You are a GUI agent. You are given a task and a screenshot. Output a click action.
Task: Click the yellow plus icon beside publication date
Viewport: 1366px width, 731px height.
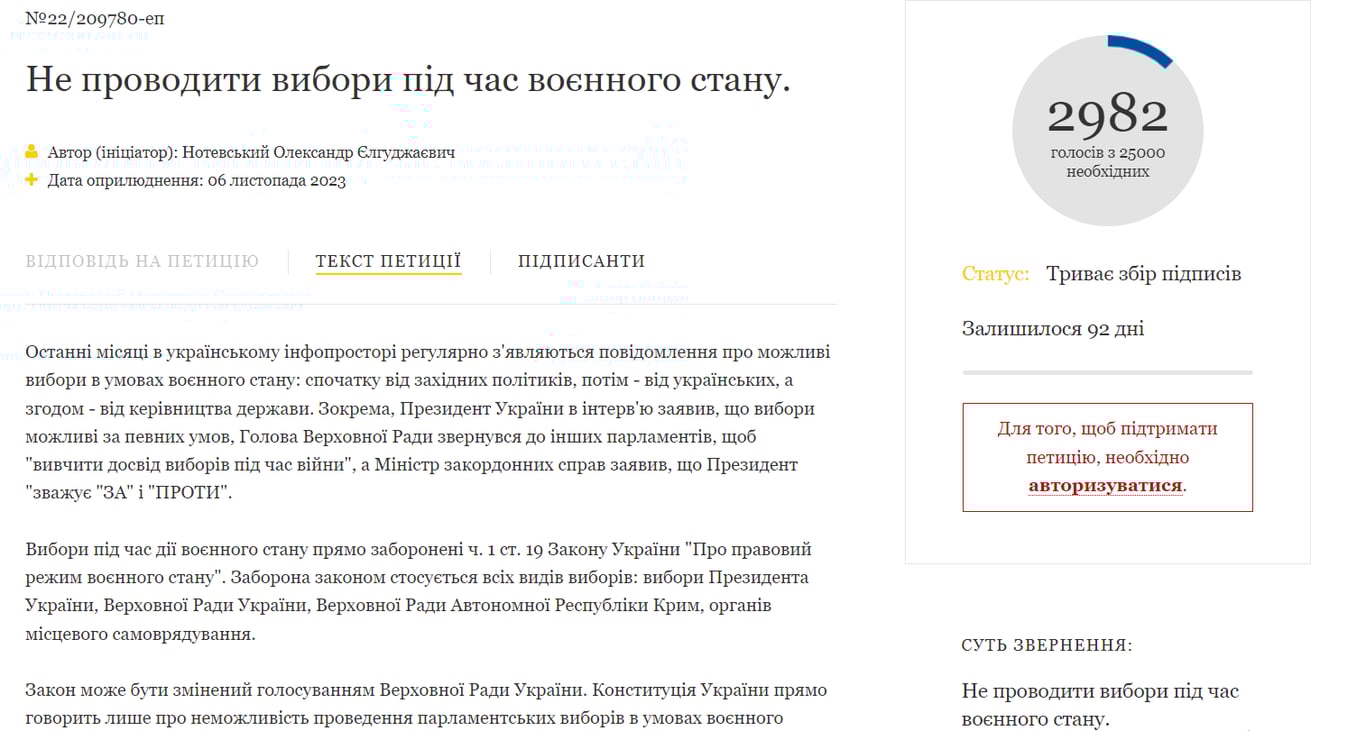click(32, 180)
